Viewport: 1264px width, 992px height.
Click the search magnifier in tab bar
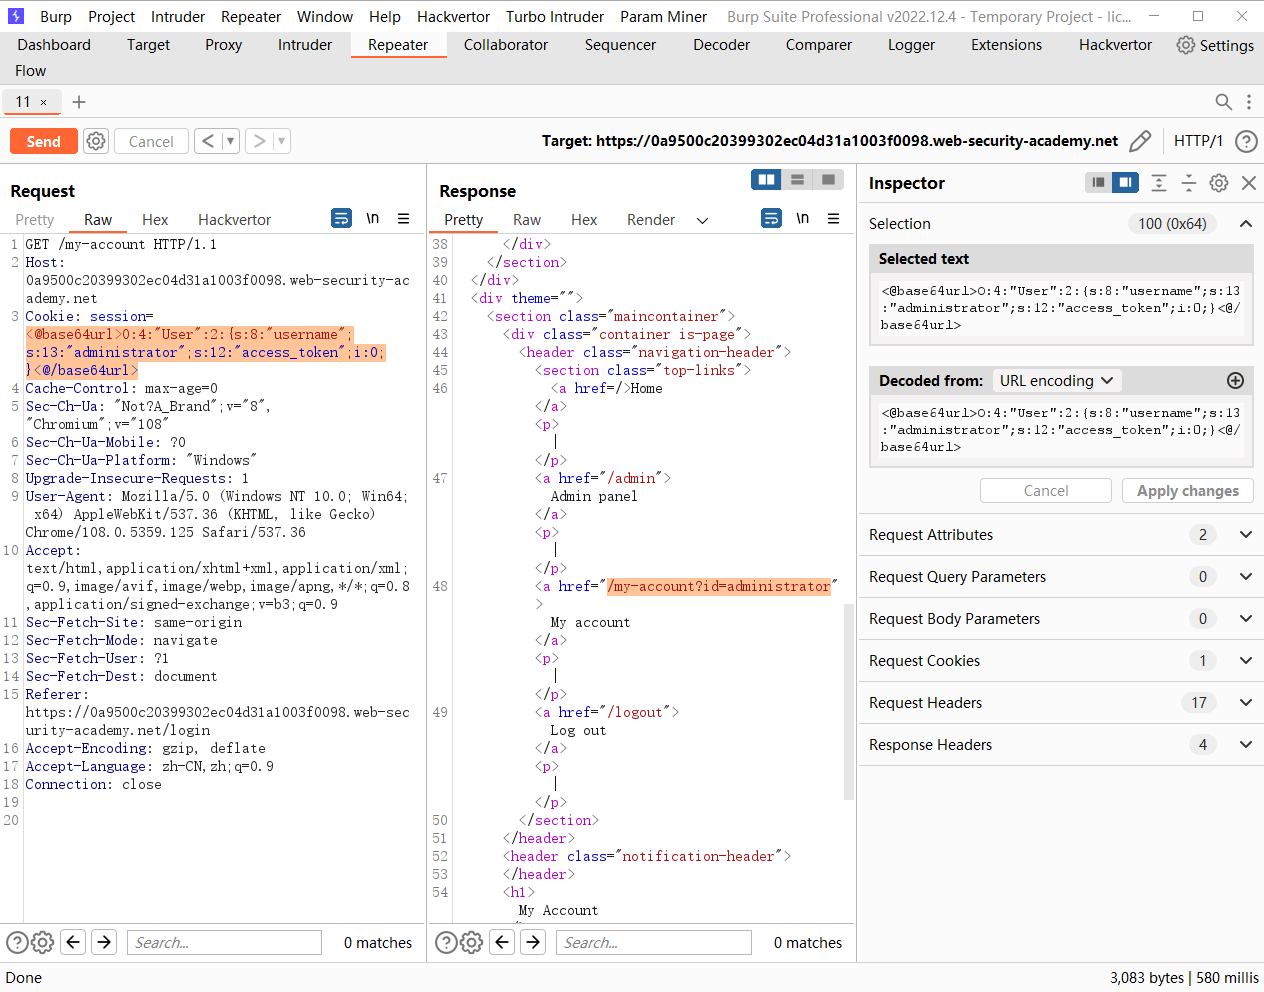(1223, 101)
